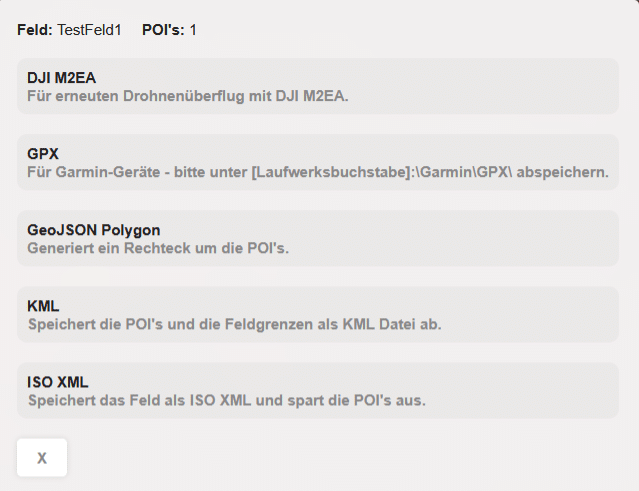Screen dimensions: 639x491
Task: Export as GeoJSON Polygon
Action: 318,238
